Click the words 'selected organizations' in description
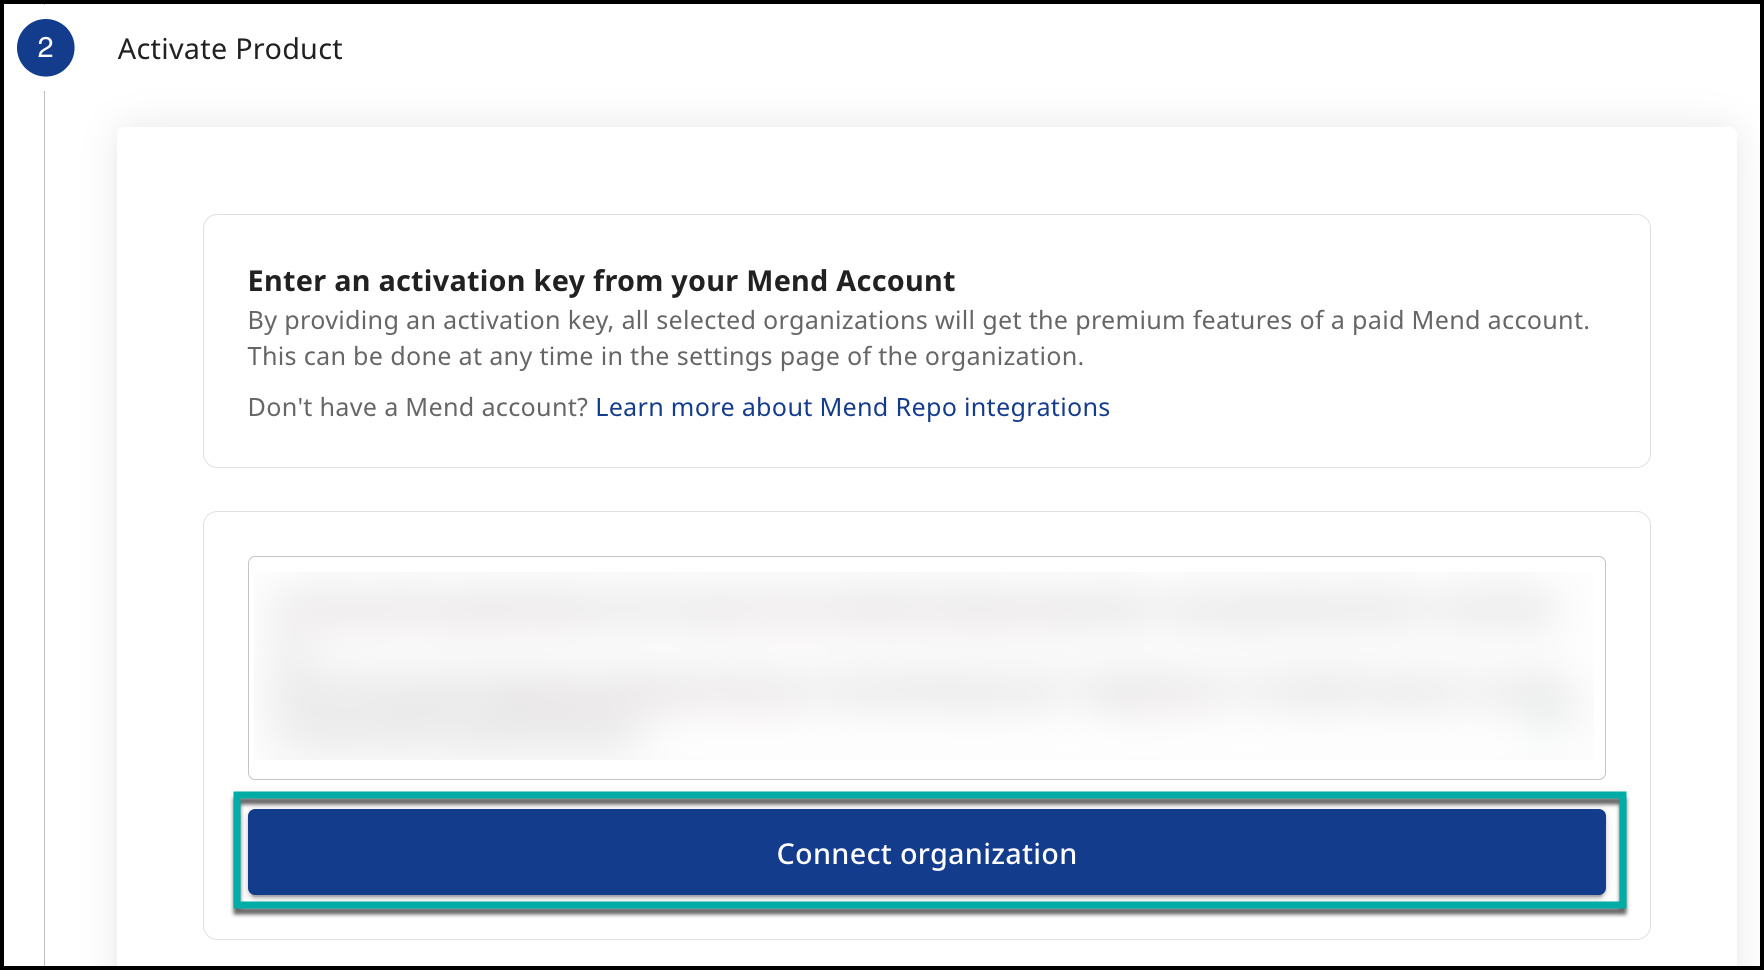Image resolution: width=1764 pixels, height=970 pixels. [x=791, y=320]
